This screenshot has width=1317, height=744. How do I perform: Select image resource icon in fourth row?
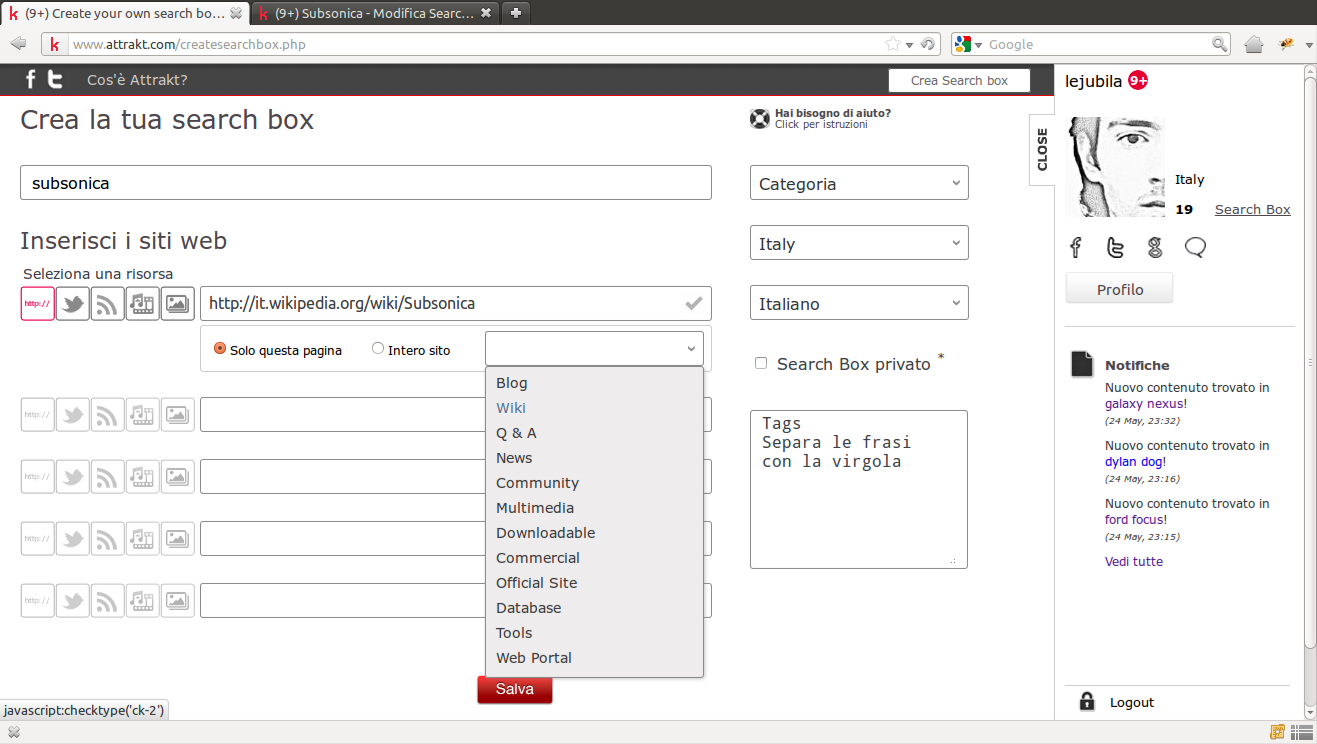click(178, 538)
